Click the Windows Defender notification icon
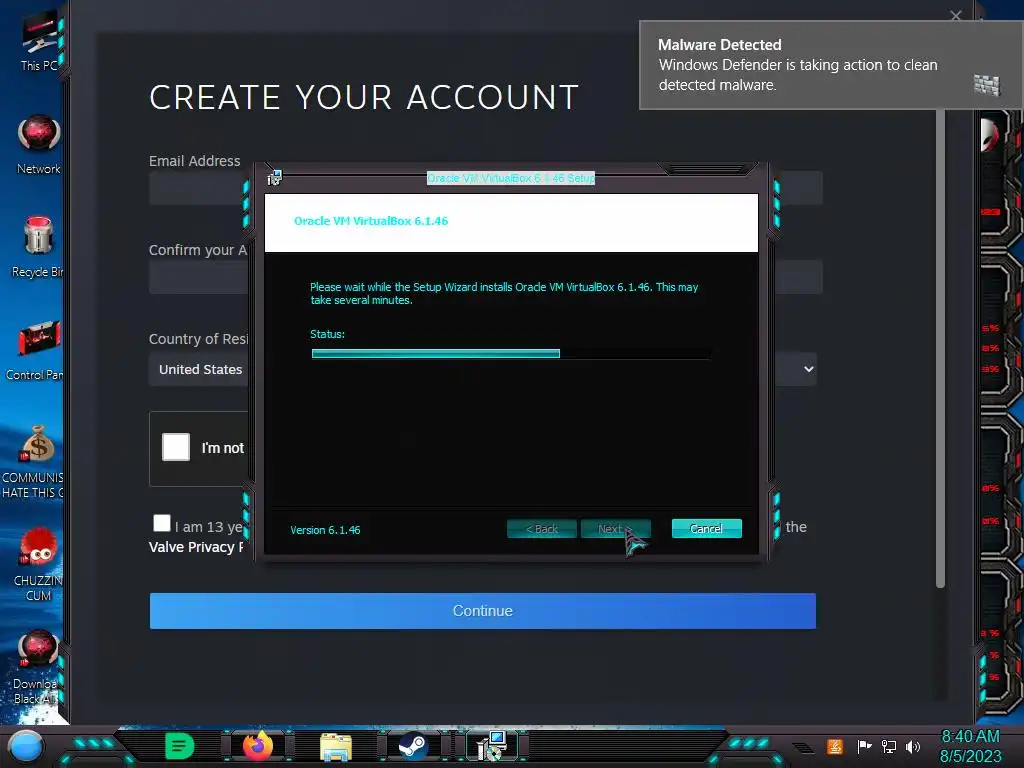This screenshot has height=768, width=1024. [x=987, y=85]
